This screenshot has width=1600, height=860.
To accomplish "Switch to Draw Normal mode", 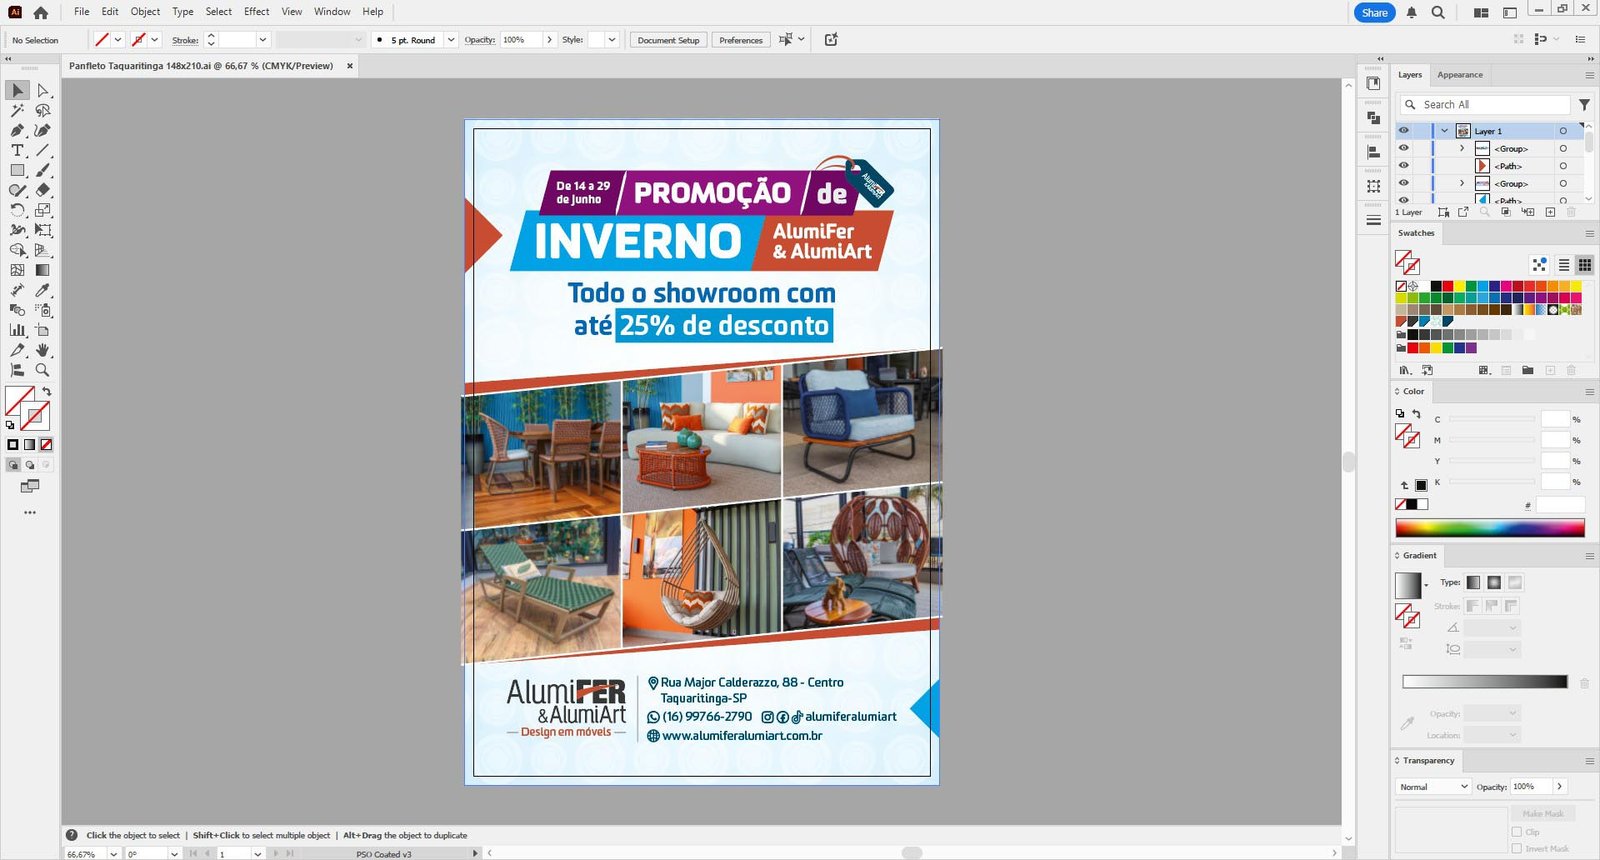I will 13,465.
